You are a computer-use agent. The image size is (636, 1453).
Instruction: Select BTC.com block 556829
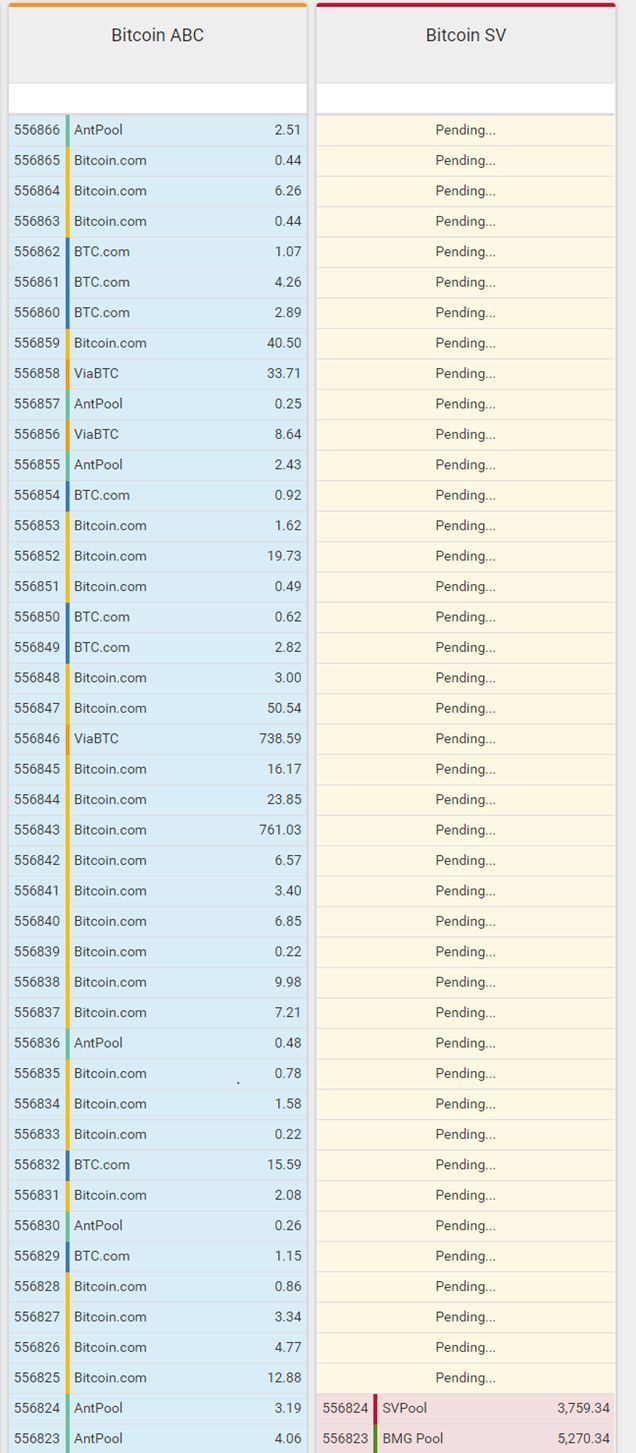point(157,1256)
